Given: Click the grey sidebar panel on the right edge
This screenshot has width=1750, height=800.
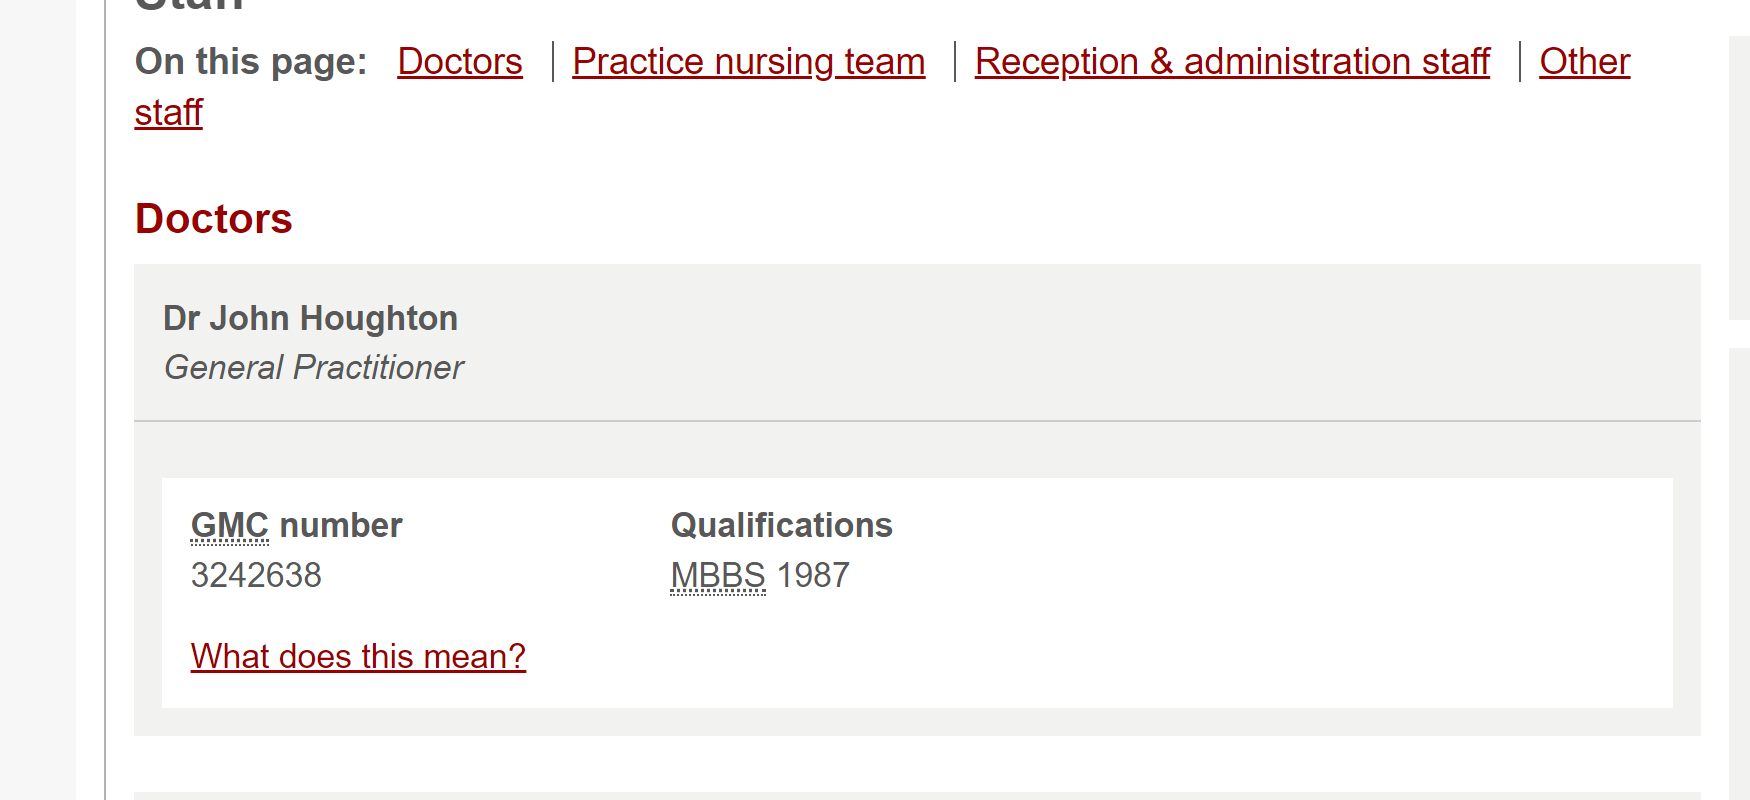Looking at the screenshot, I should click(x=1739, y=180).
